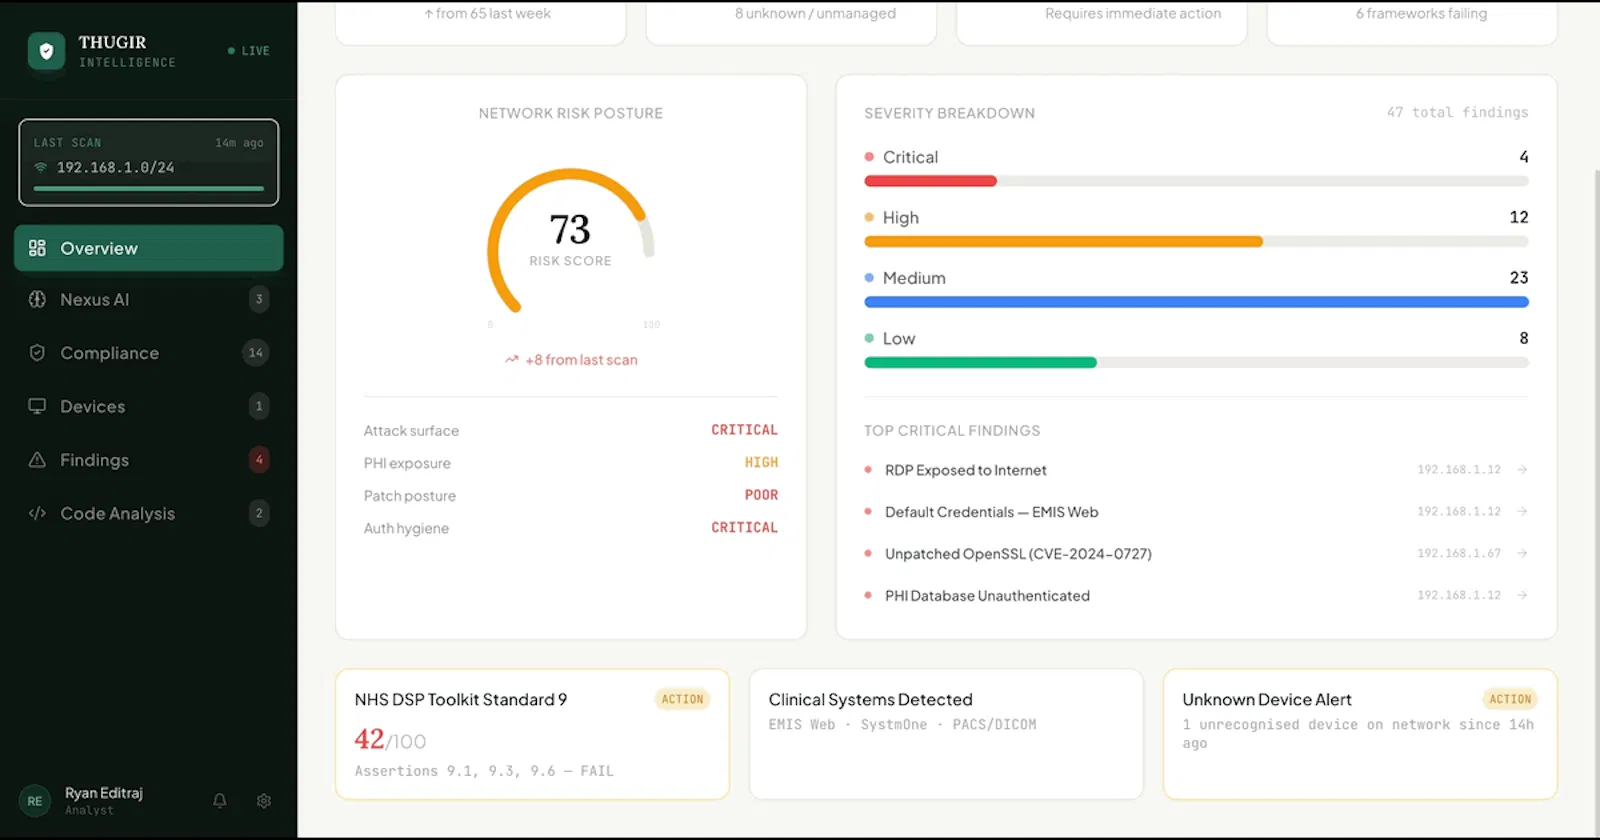Screen dimensions: 1600x840
Task: Click Assertions 9.1, 9.3, 9.6 — FAIL text
Action: (x=484, y=771)
